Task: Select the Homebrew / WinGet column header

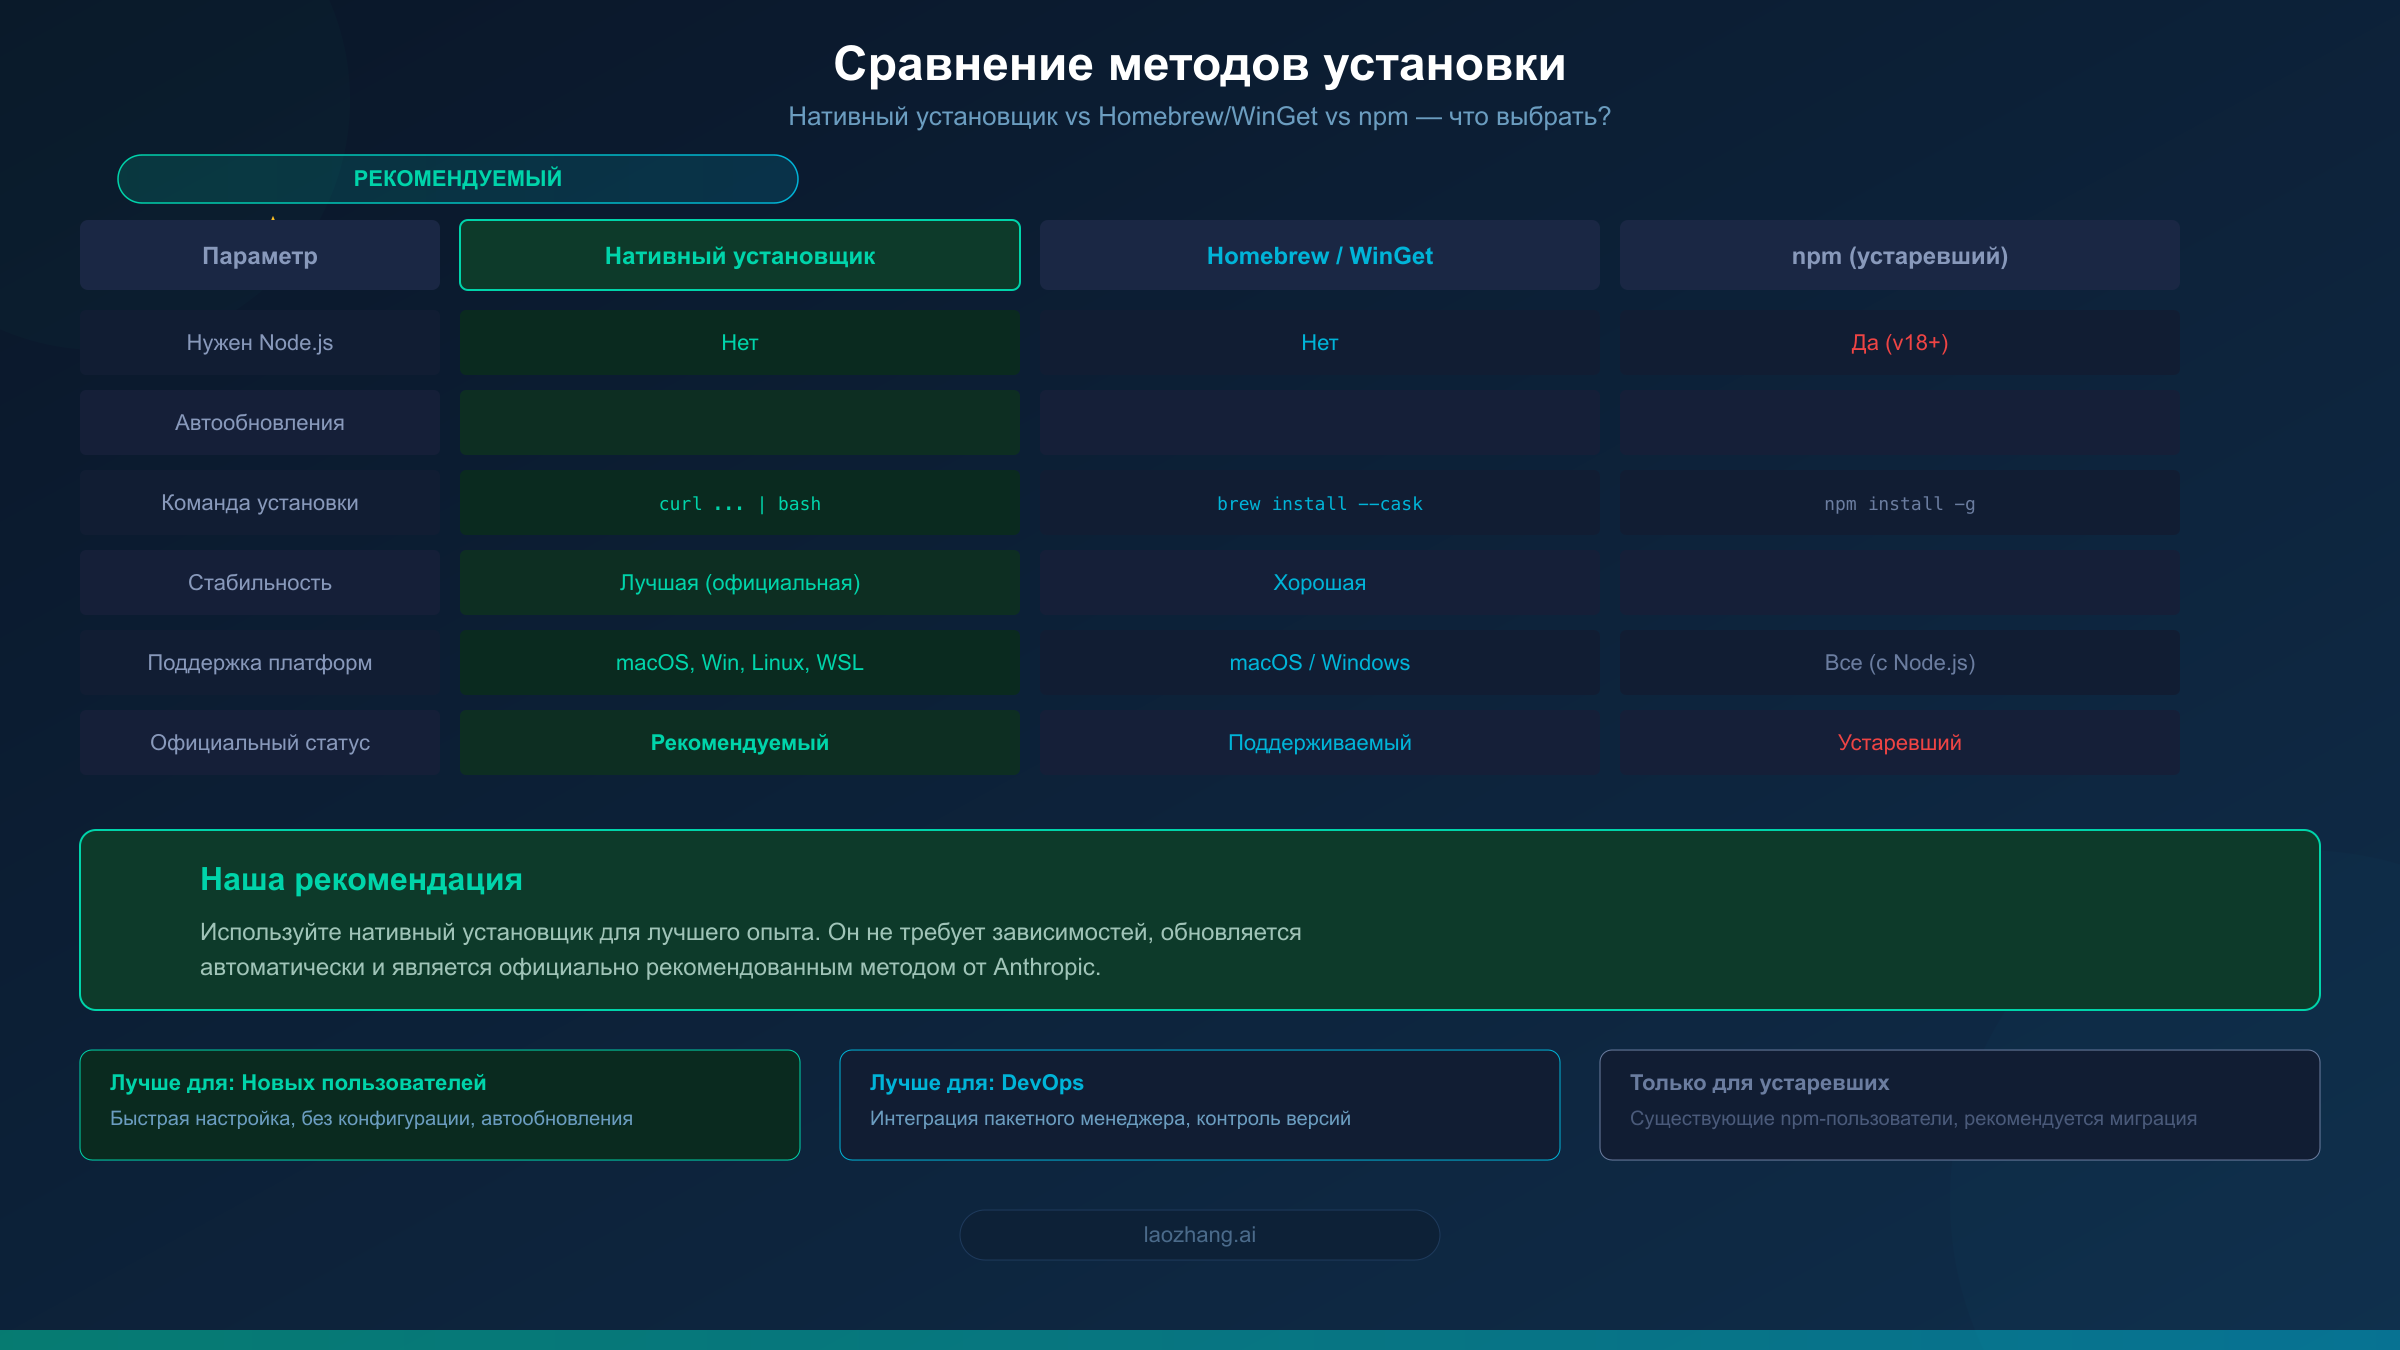Action: coord(1319,255)
